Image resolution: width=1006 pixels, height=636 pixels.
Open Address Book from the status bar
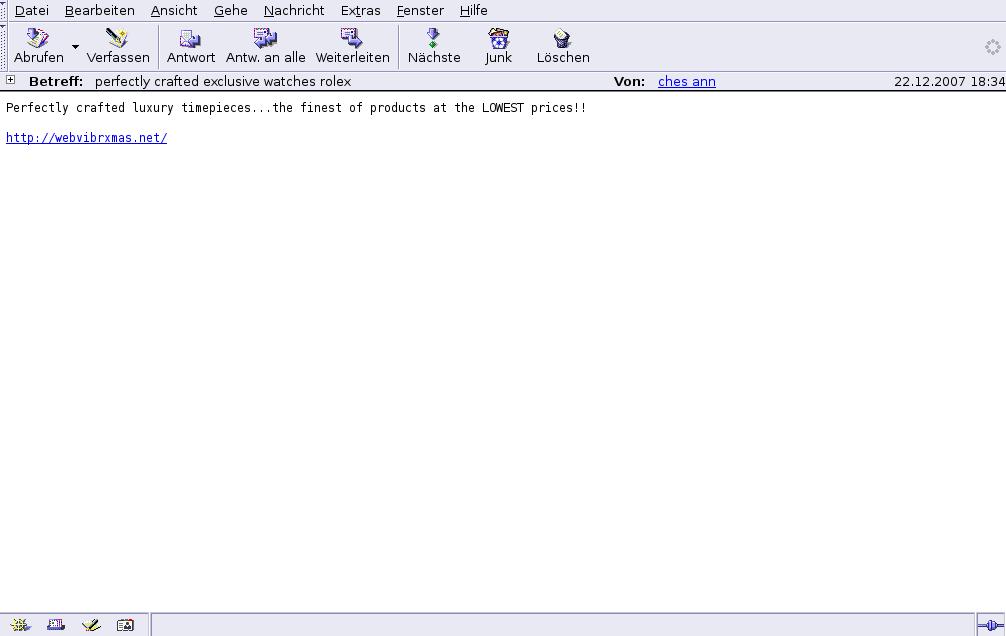[125, 625]
